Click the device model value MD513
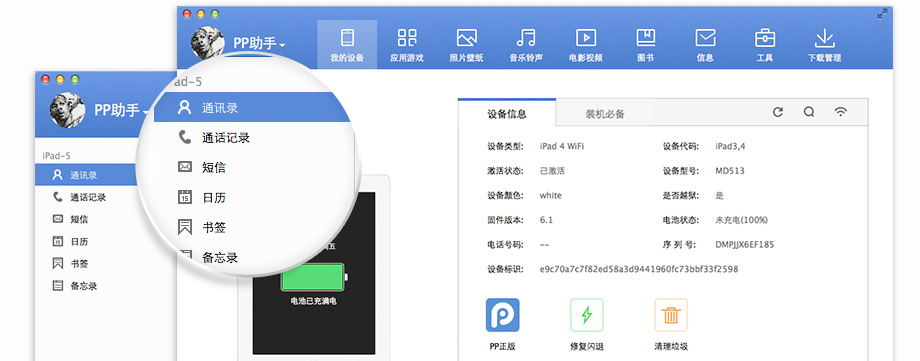920x361 pixels. [x=729, y=171]
